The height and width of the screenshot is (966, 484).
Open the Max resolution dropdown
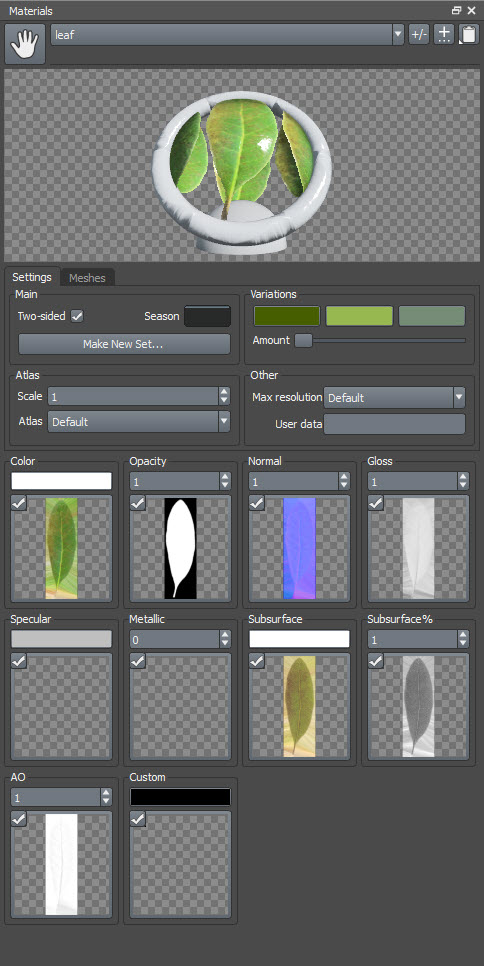(394, 398)
